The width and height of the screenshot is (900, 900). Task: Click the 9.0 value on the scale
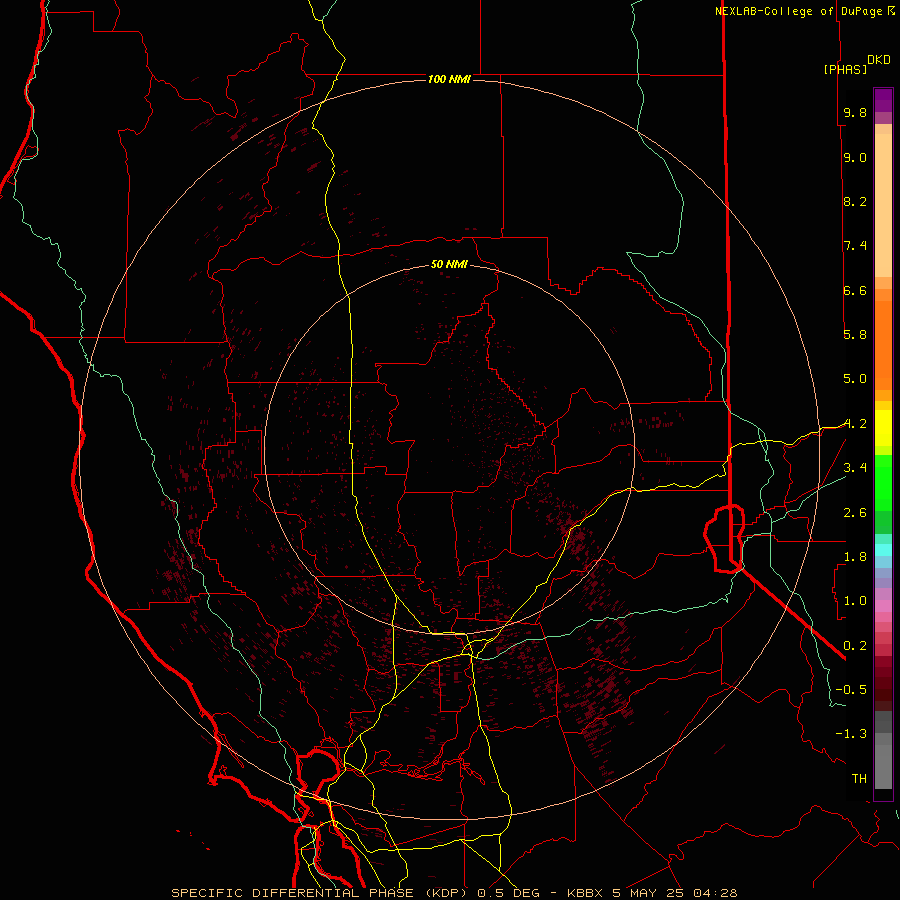(x=855, y=157)
